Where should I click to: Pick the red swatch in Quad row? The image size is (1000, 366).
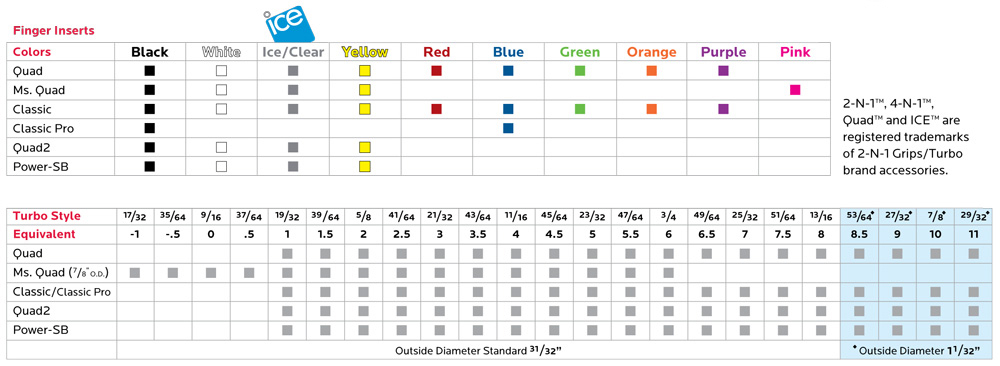tap(436, 71)
